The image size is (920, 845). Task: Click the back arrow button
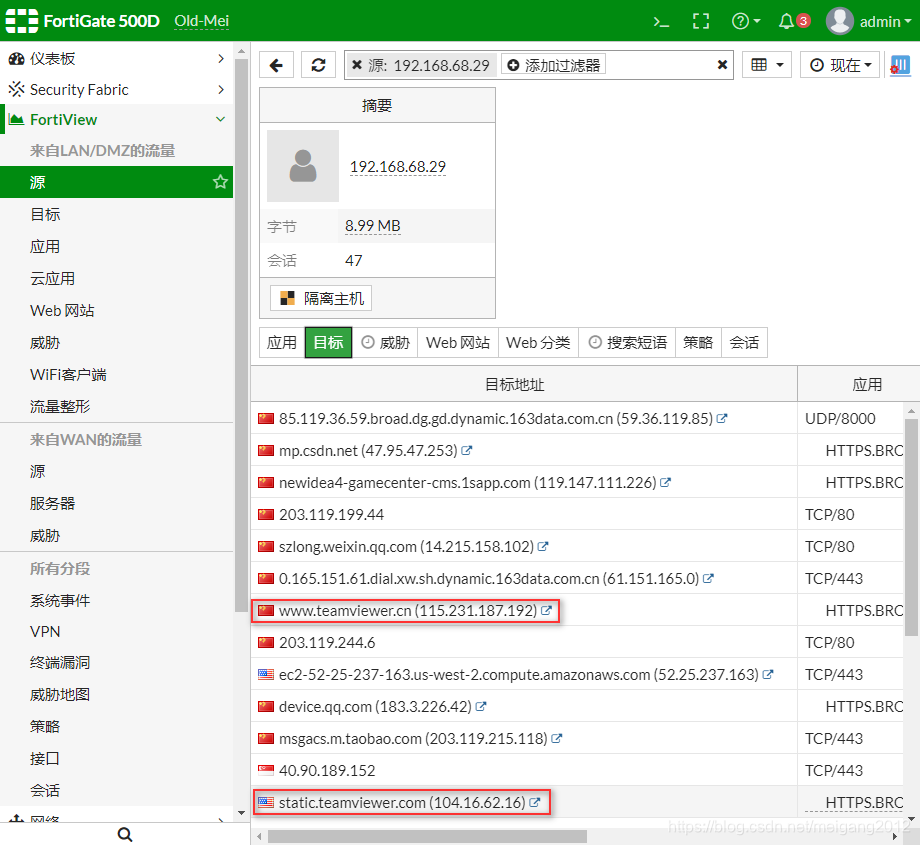pyautogui.click(x=276, y=65)
